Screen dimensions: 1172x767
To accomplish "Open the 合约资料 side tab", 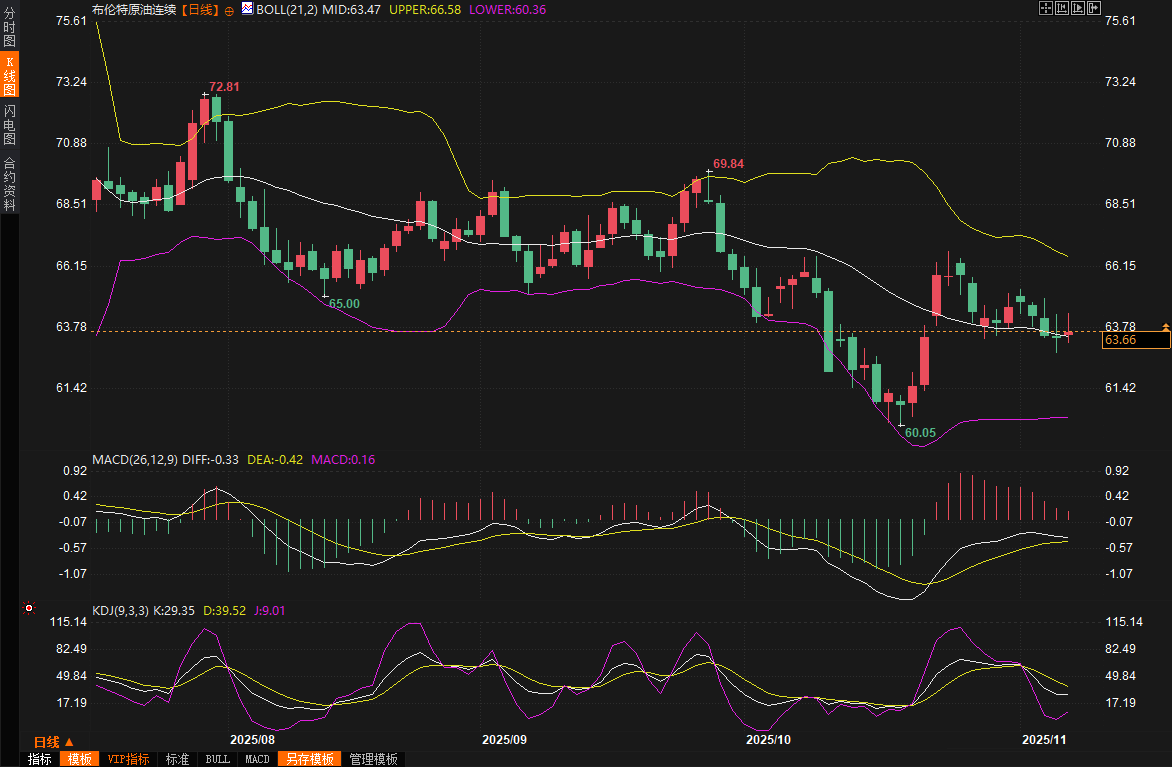I will [x=9, y=183].
